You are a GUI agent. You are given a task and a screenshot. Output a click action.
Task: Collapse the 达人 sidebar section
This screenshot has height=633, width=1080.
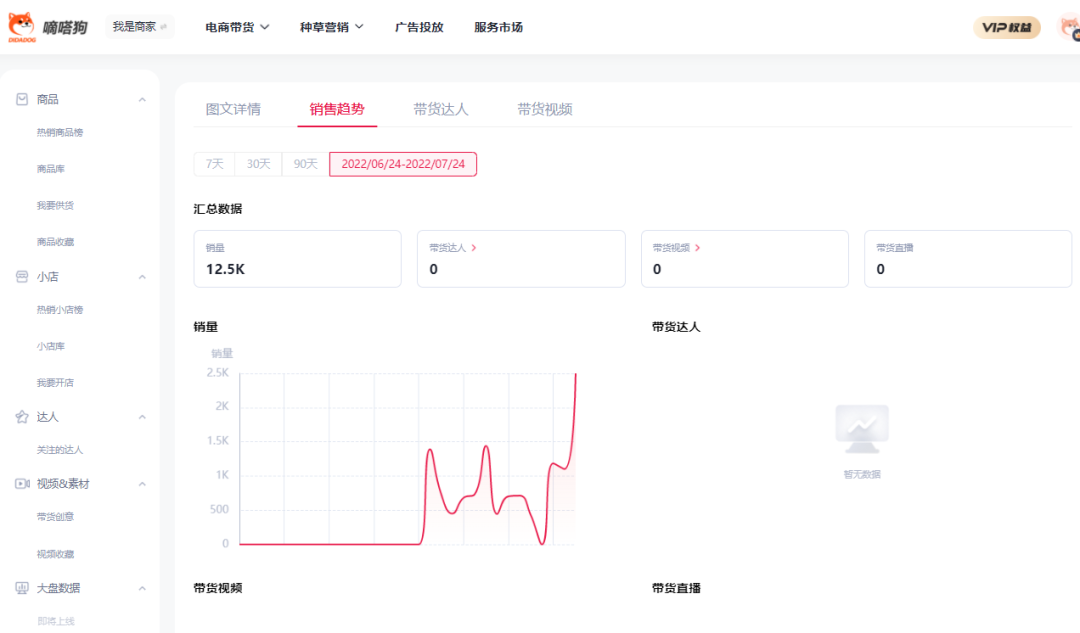click(142, 417)
